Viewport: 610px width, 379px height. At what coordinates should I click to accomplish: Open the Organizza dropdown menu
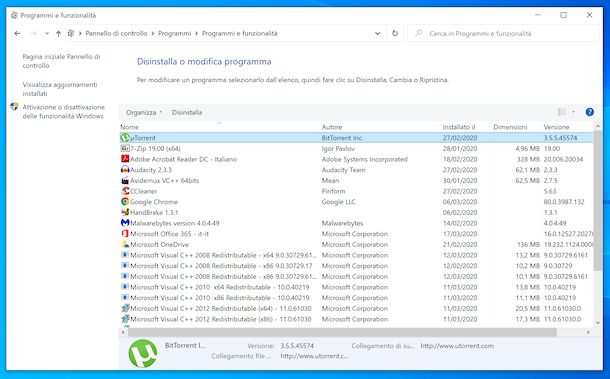click(144, 112)
